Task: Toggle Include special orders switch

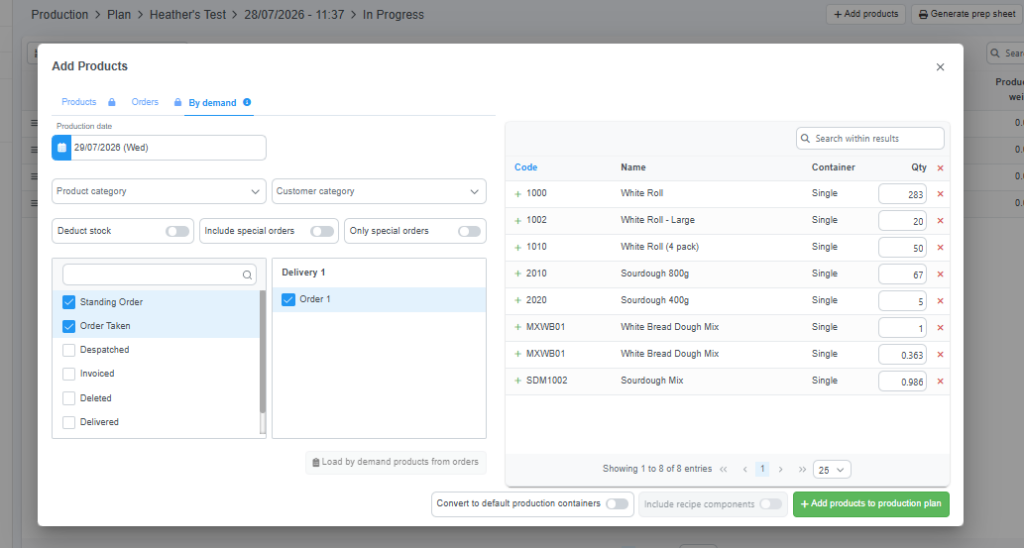Action: coord(322,231)
